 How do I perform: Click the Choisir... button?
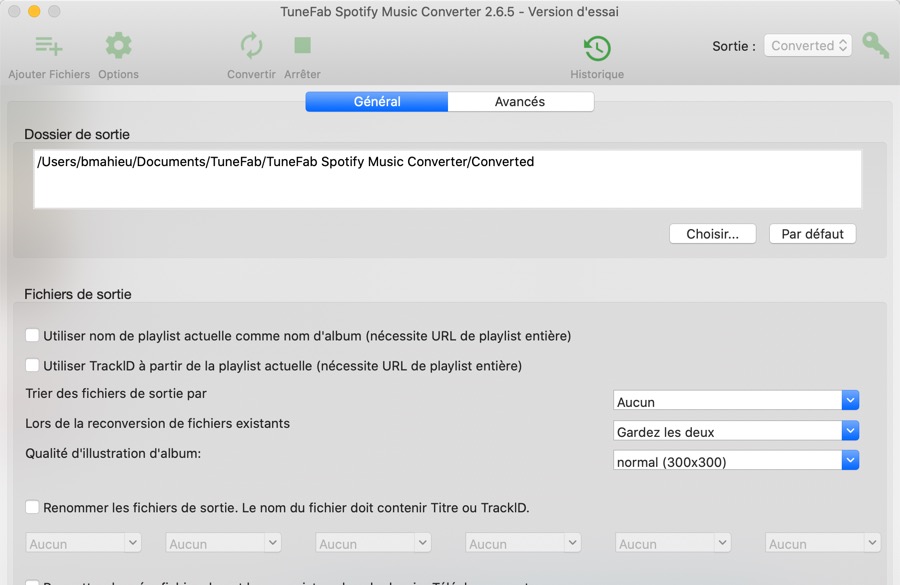tap(712, 234)
